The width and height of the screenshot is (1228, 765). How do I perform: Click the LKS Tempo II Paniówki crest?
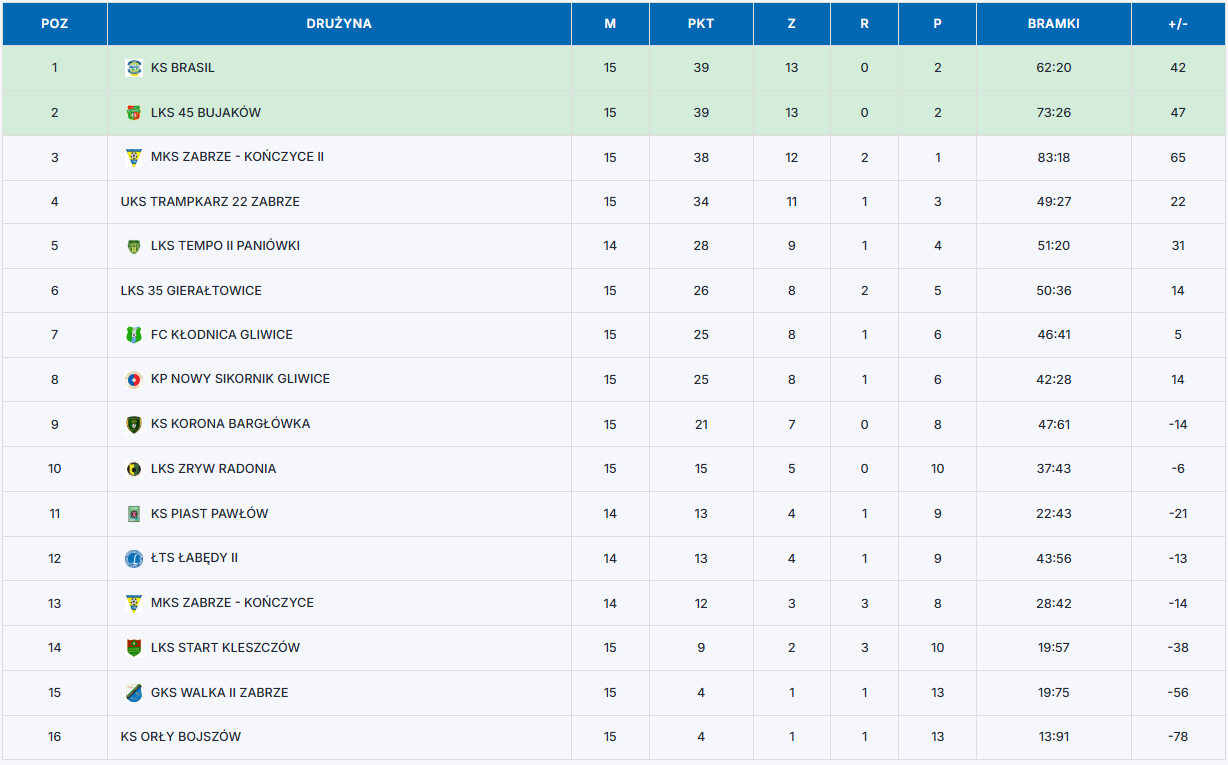[133, 246]
